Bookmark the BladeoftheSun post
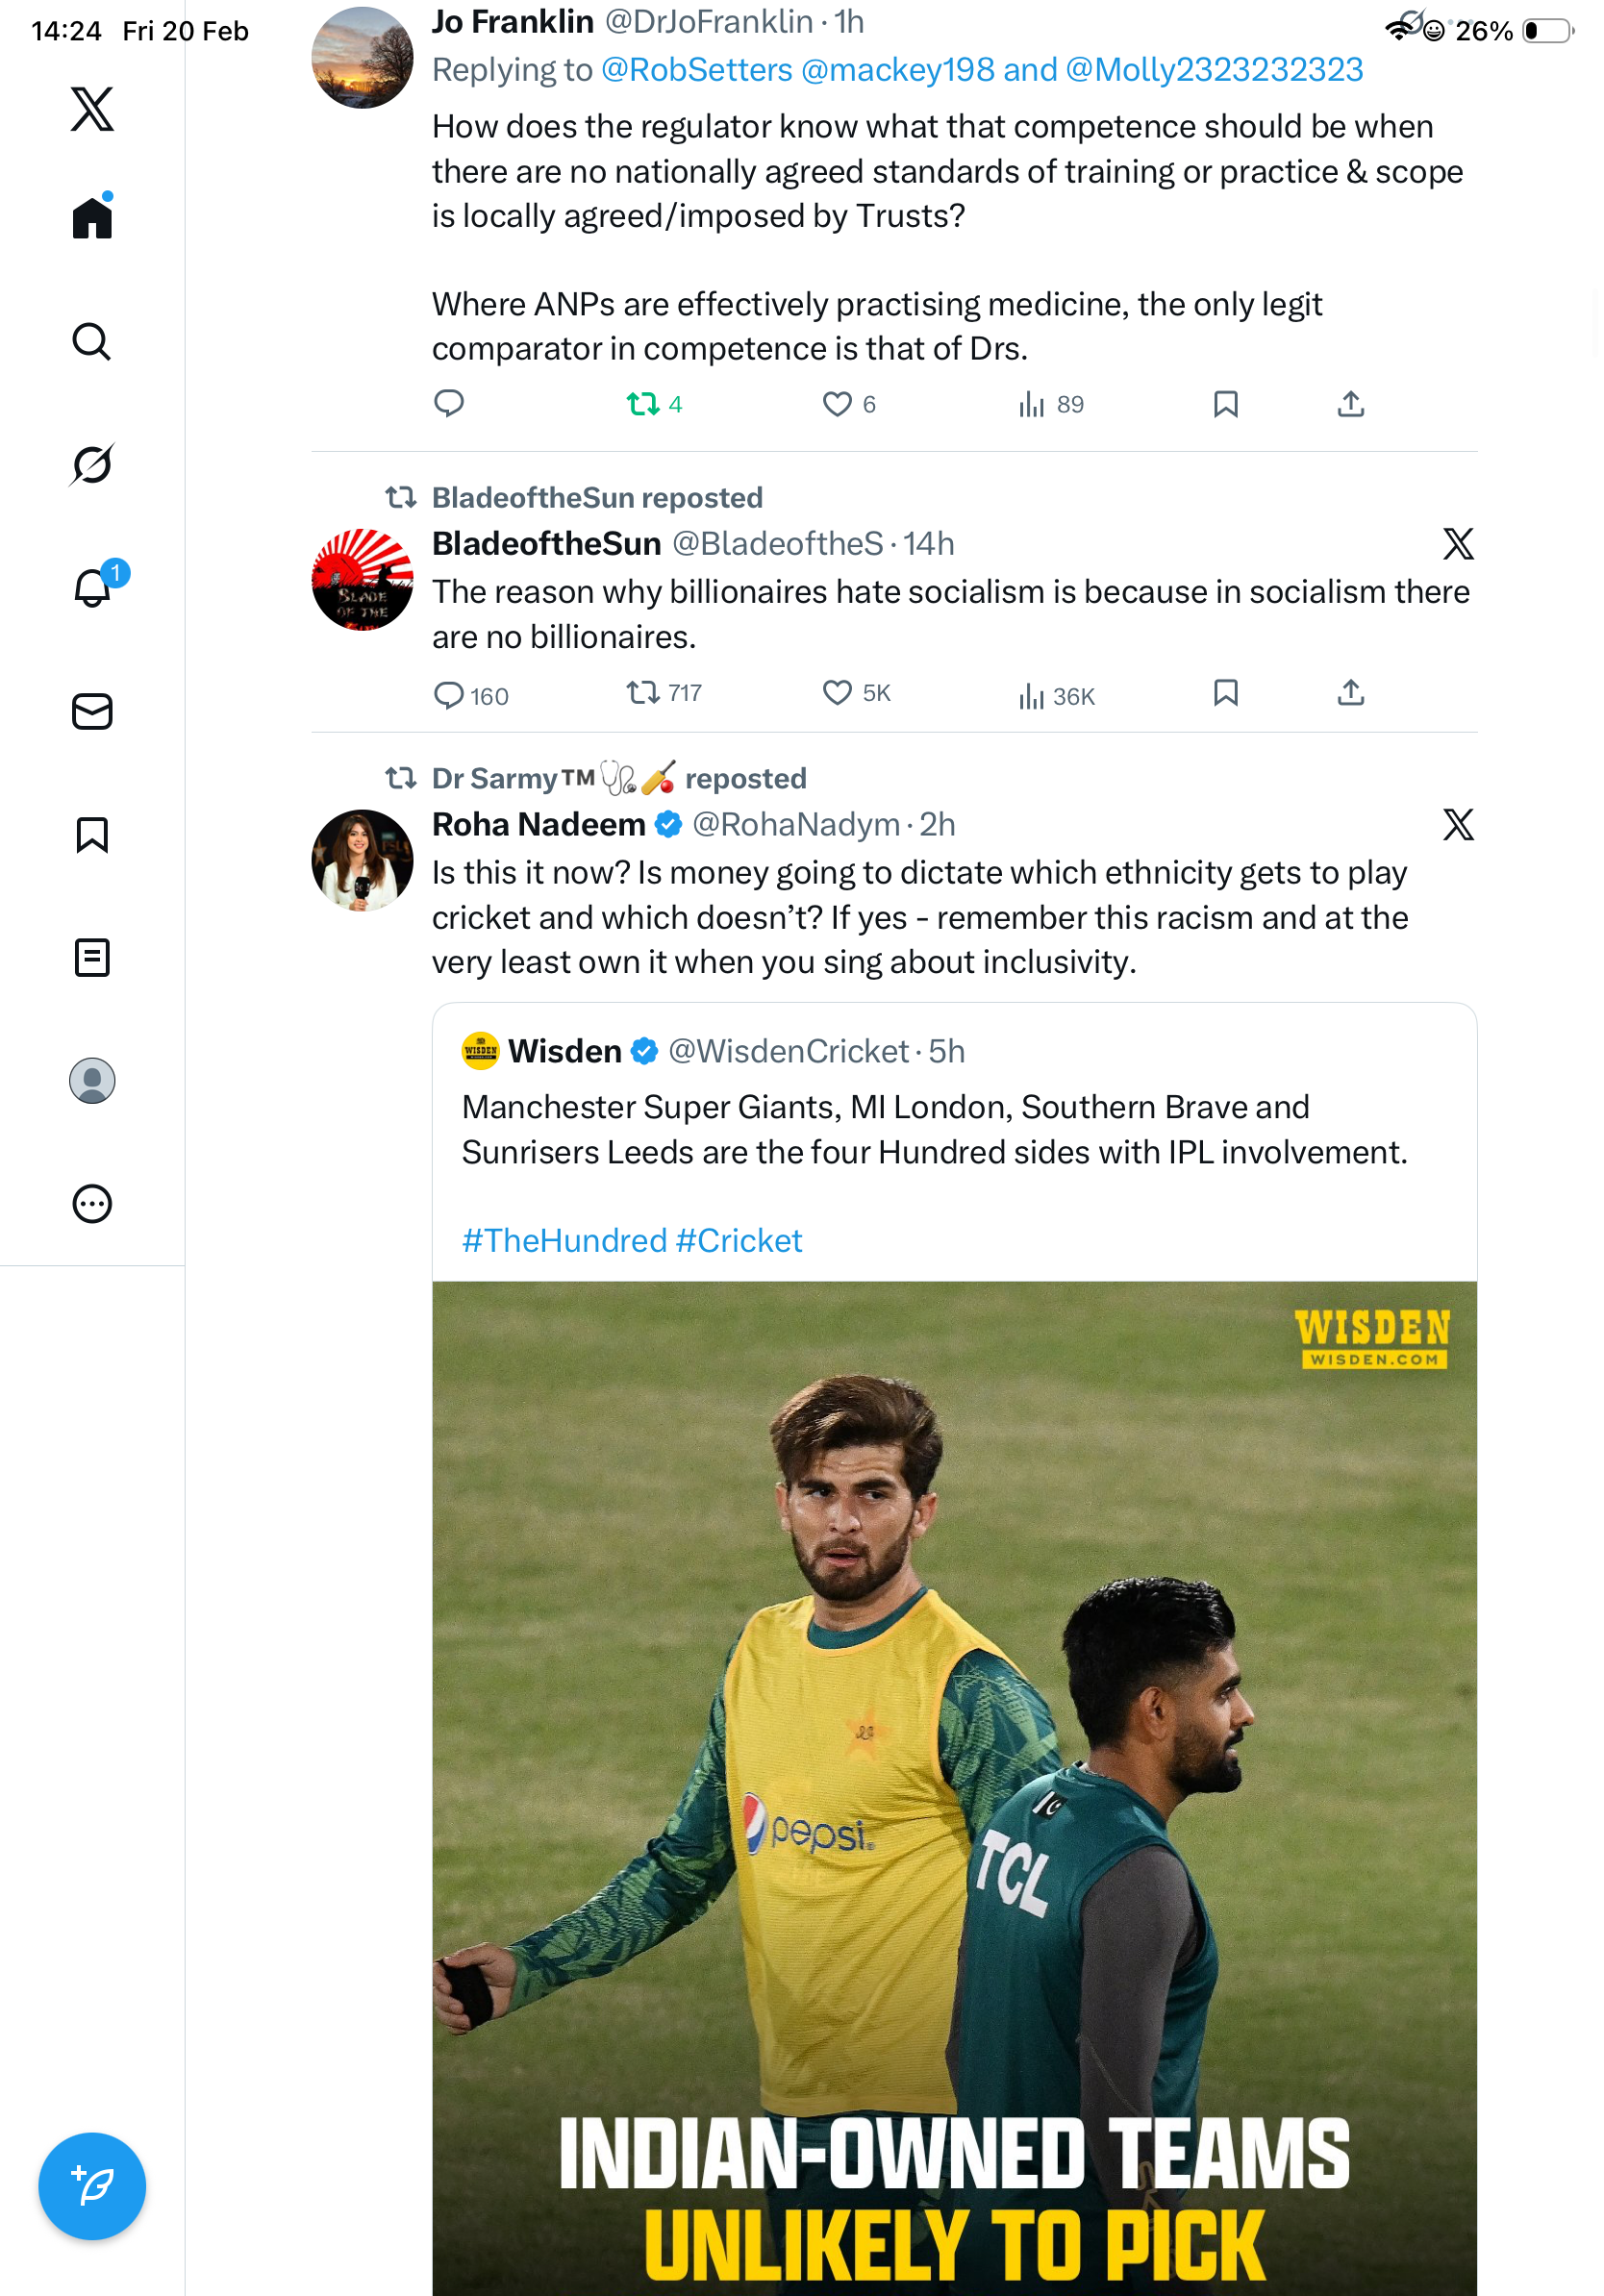This screenshot has width=1604, height=2296. [1226, 693]
